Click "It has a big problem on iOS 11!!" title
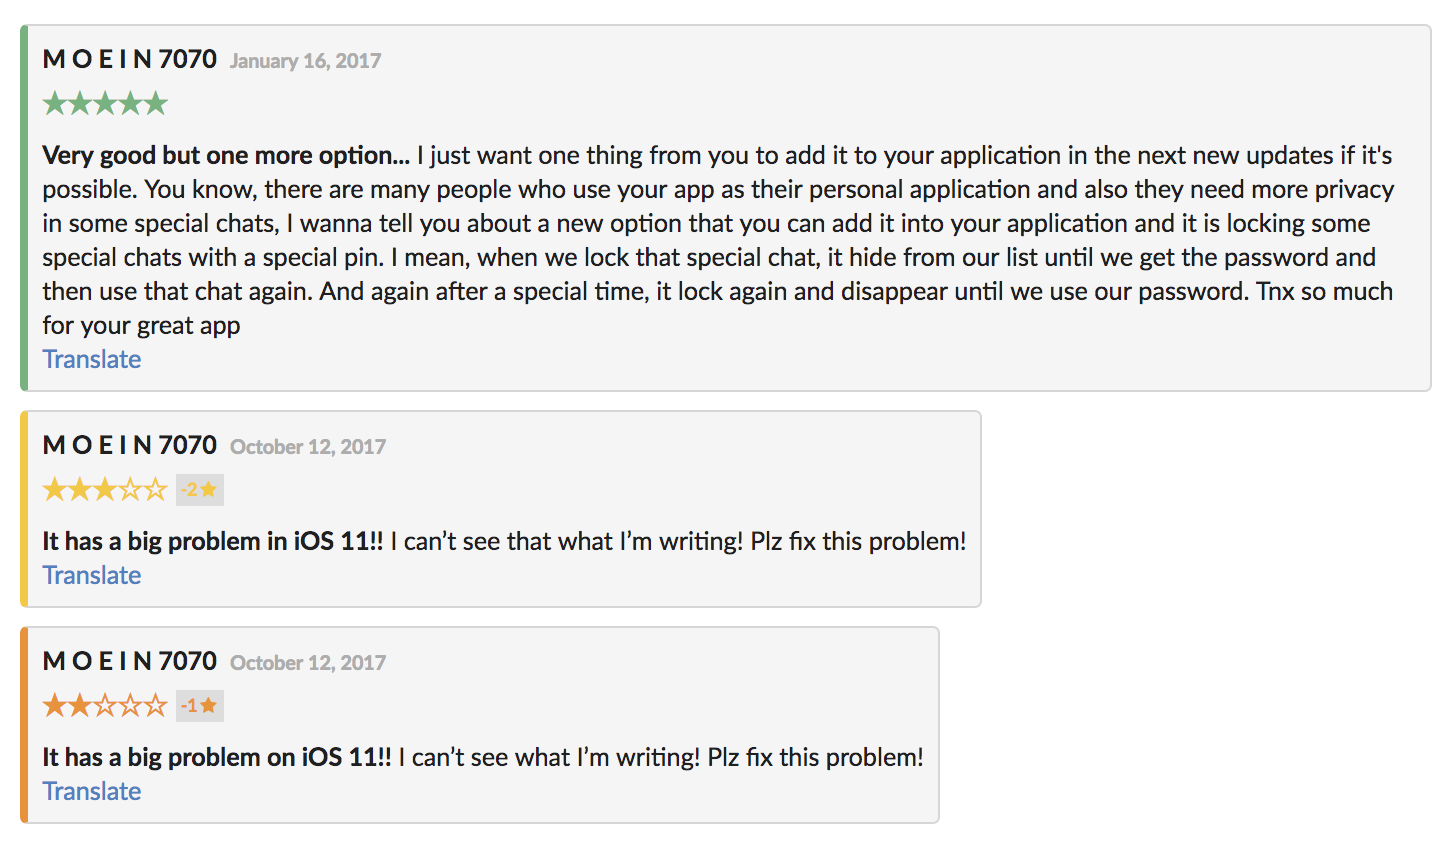Screen dimensions: 1446x850 216,758
